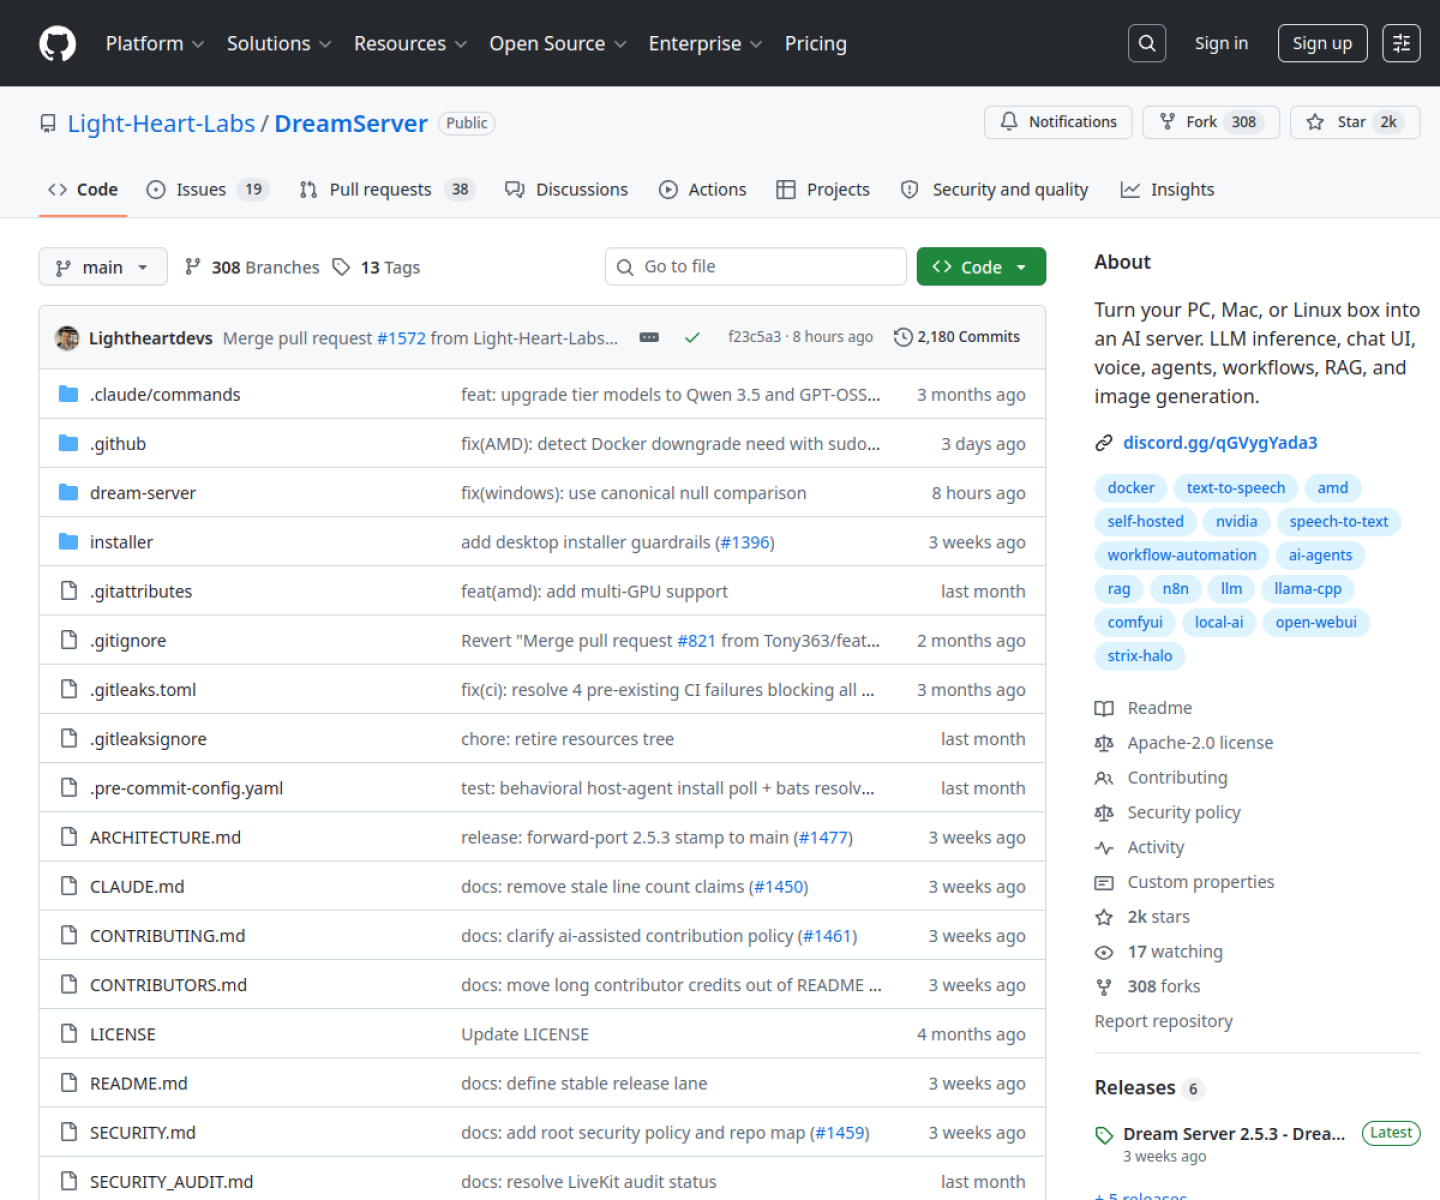The image size is (1440, 1200).
Task: Click the Custom properties note icon
Action: (1104, 882)
